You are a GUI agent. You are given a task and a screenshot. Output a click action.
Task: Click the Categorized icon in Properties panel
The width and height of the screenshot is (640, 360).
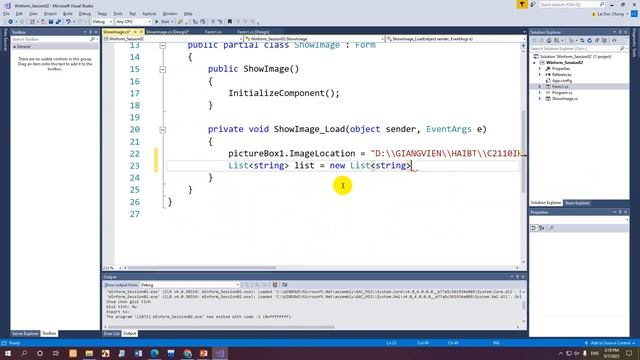[x=534, y=228]
